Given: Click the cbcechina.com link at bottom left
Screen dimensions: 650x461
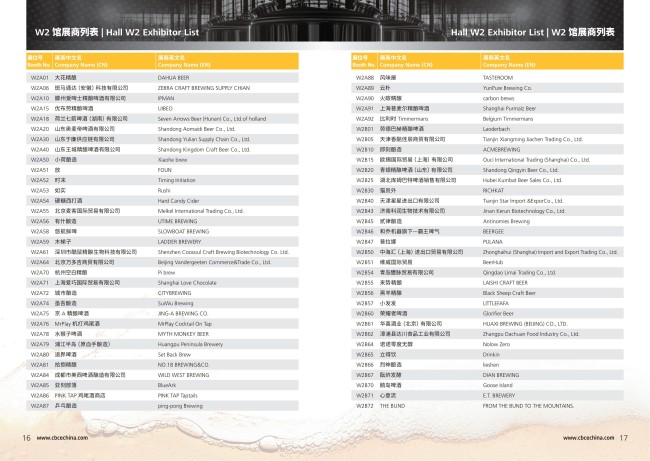Looking at the screenshot, I should (60, 437).
